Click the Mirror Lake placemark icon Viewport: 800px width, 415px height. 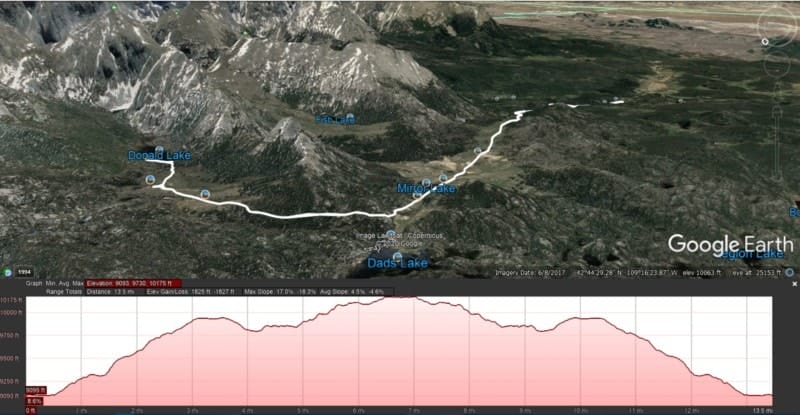(x=426, y=182)
